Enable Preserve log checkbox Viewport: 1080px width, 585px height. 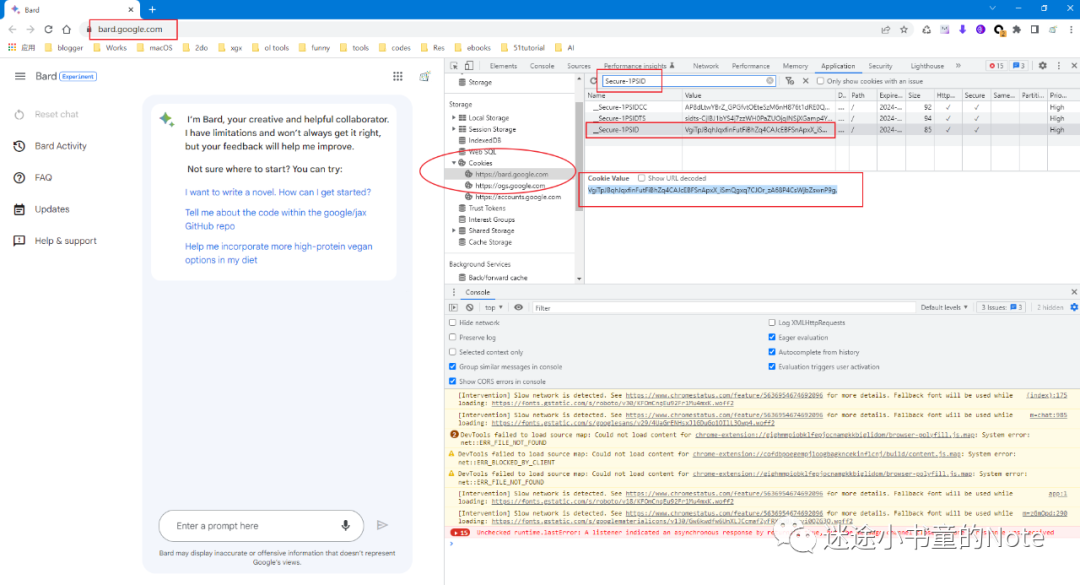point(453,338)
